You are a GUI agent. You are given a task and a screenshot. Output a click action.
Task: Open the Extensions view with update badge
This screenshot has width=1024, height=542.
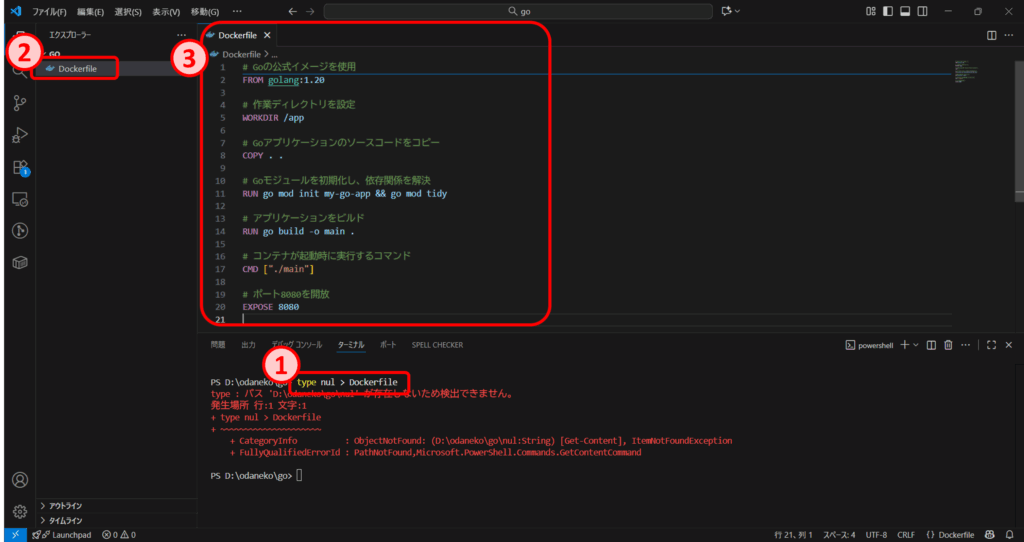(x=19, y=167)
